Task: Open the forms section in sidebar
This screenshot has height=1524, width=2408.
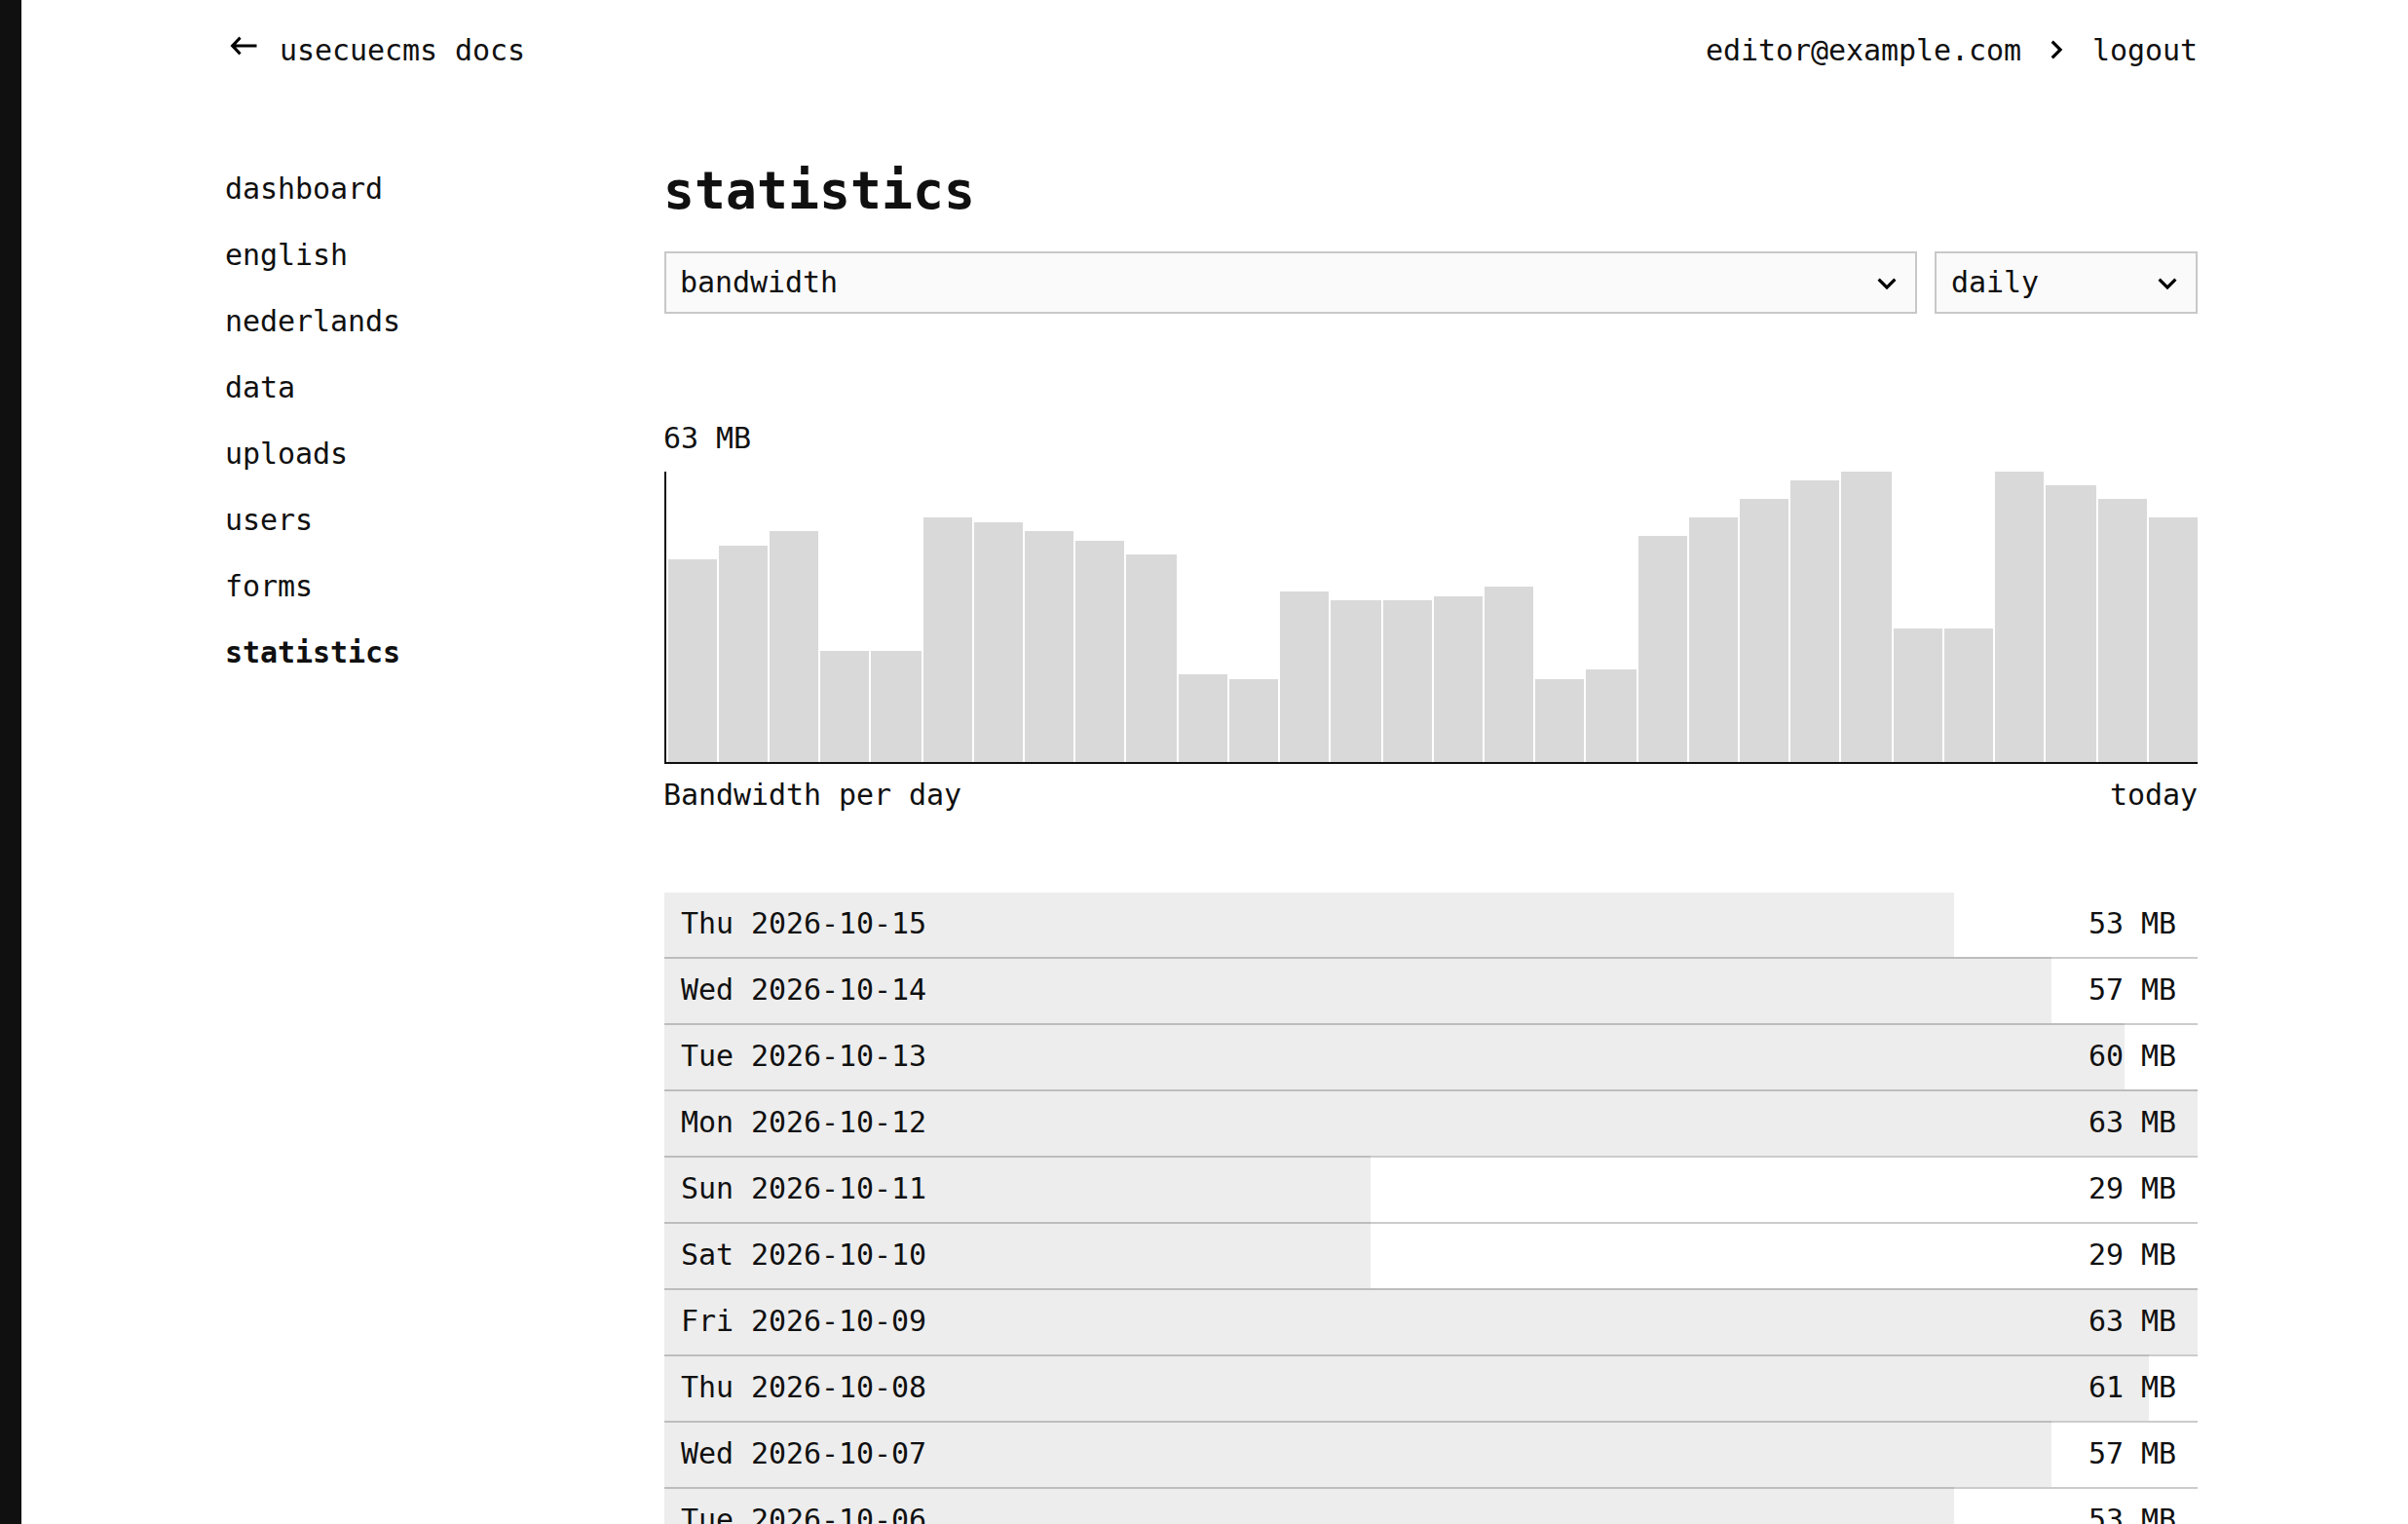Action: [x=268, y=586]
